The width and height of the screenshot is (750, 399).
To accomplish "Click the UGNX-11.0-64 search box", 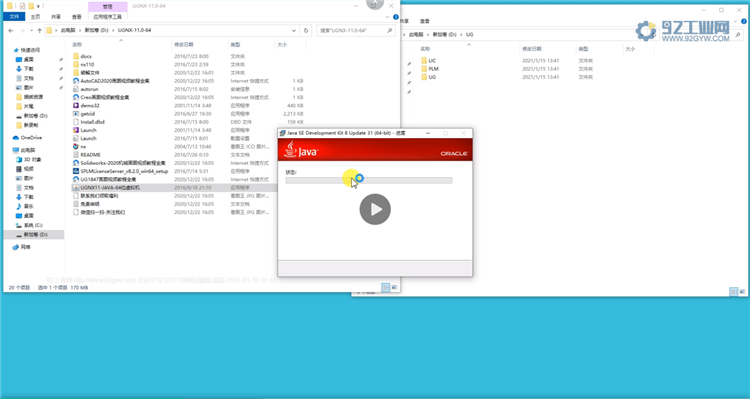I will [355, 30].
